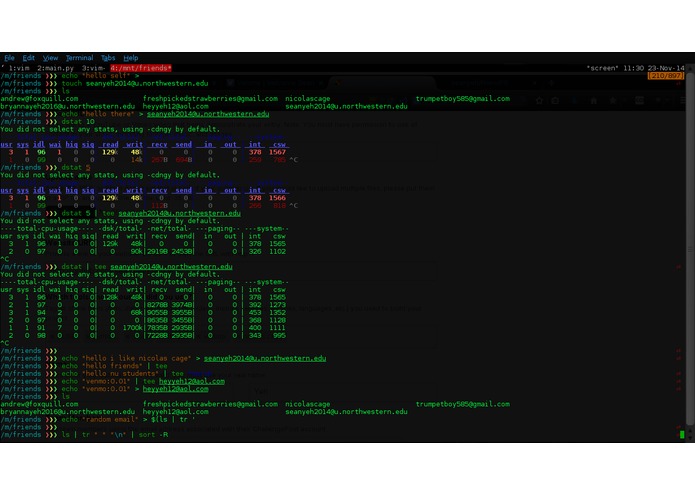Click the int value 343

(255, 335)
